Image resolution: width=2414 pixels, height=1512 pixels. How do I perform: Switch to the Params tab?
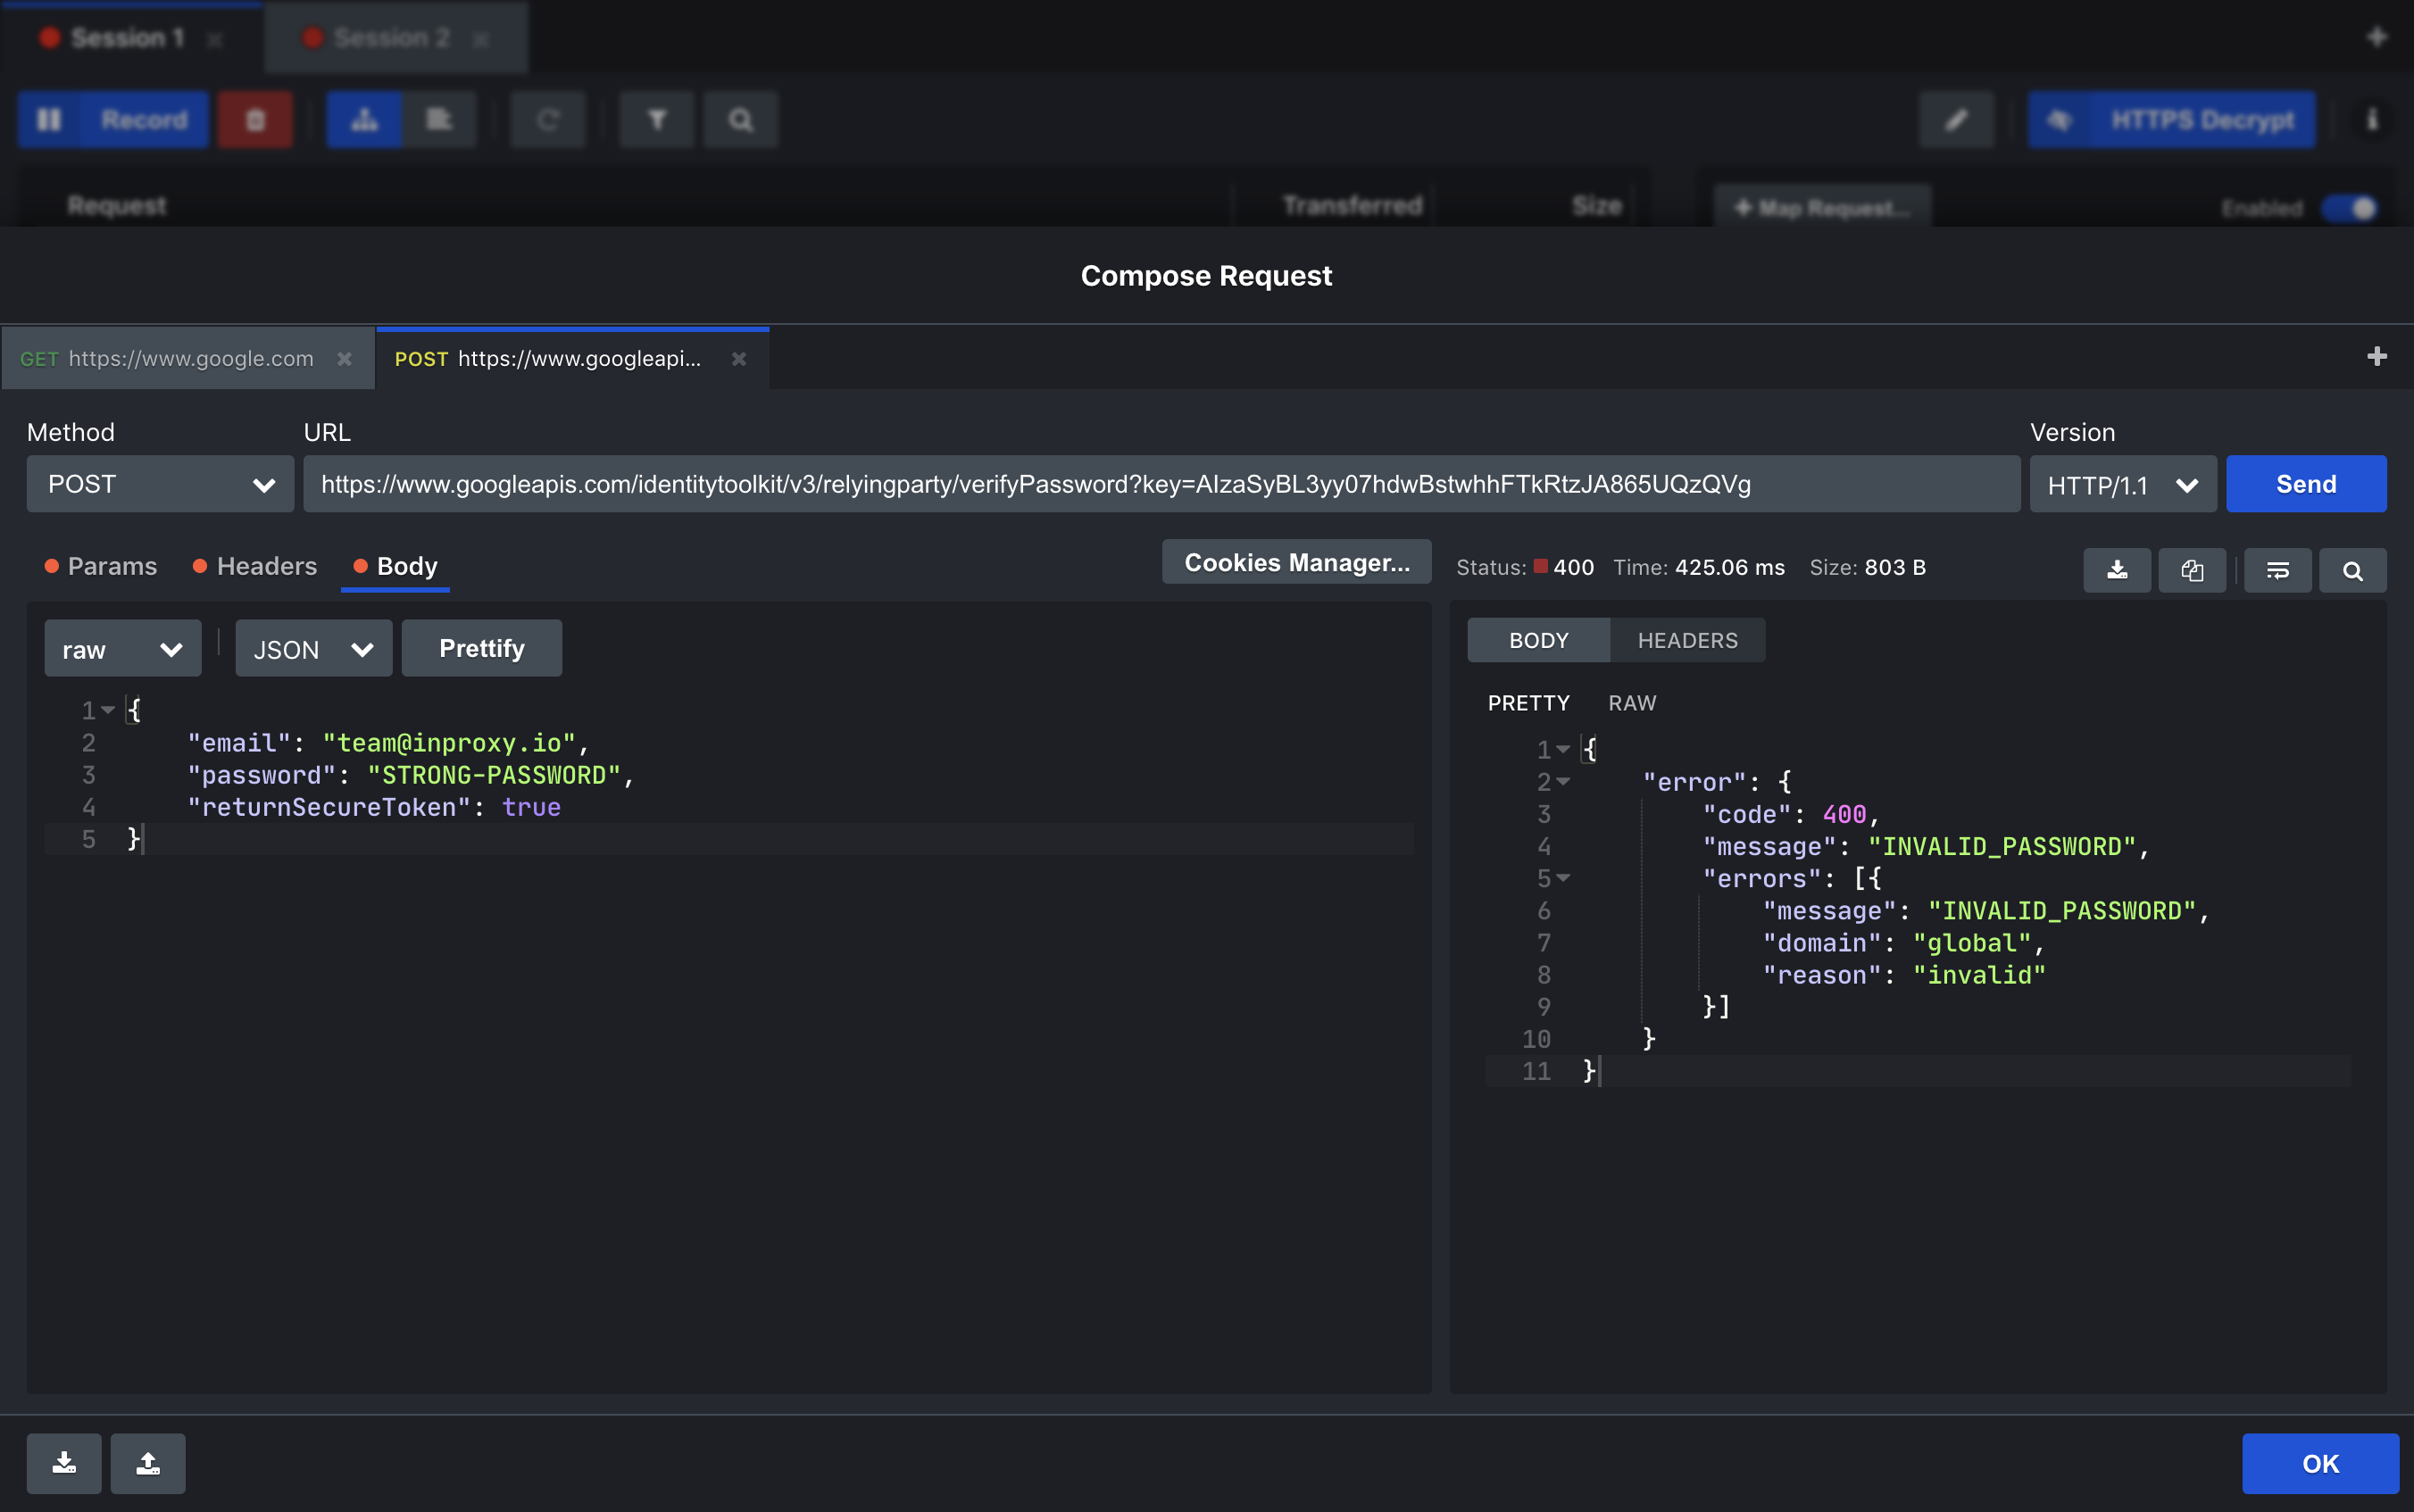101,566
